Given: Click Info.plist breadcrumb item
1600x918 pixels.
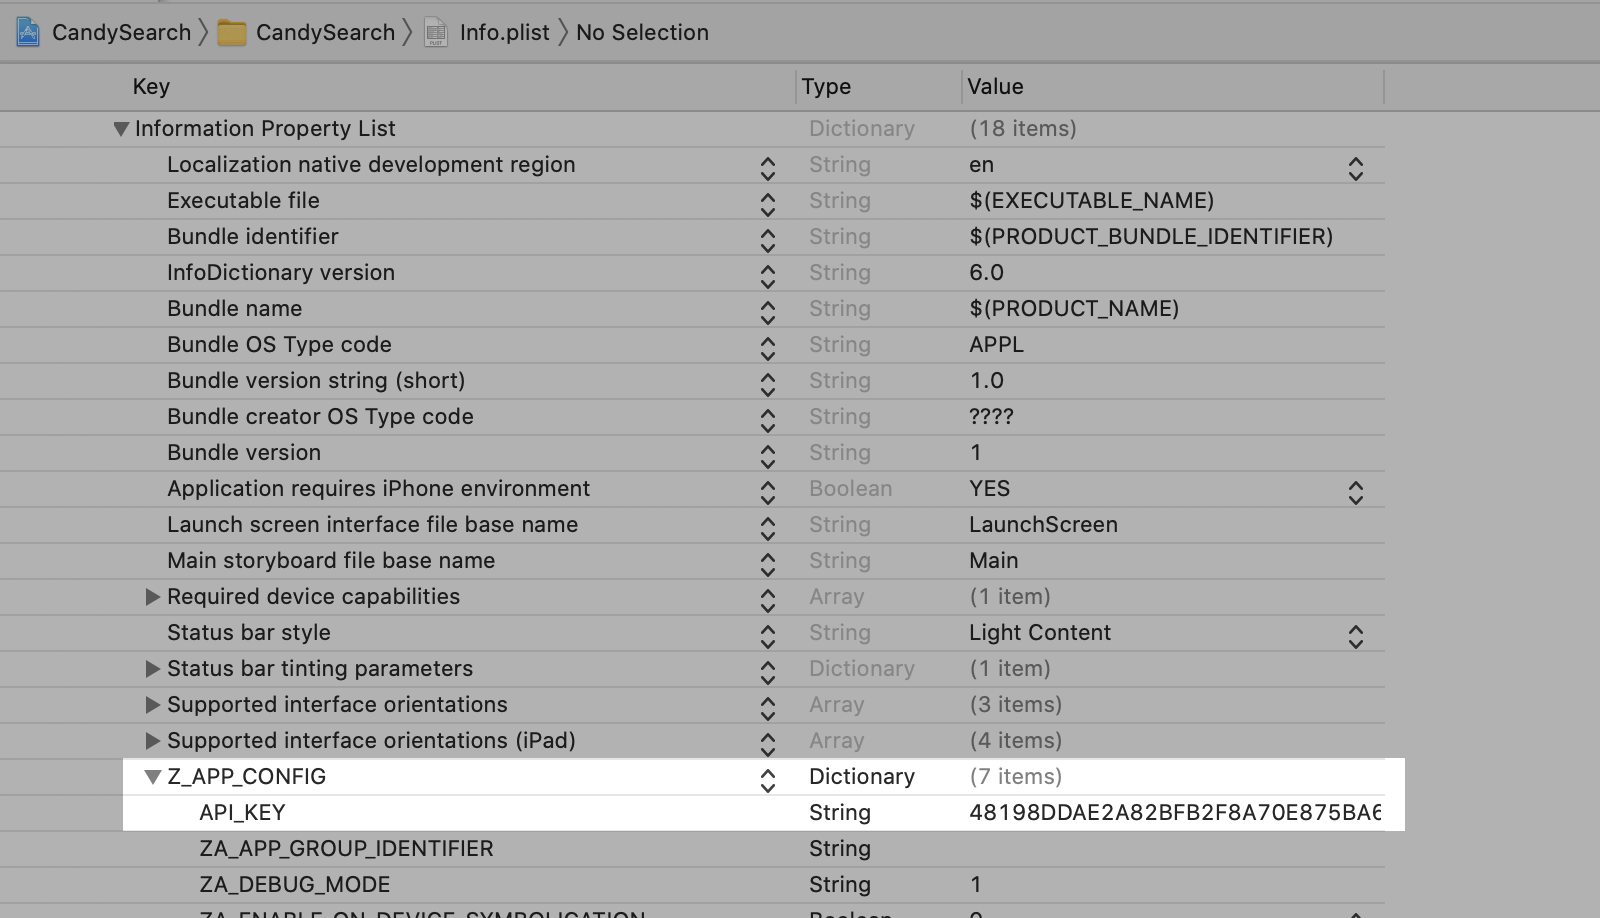Looking at the screenshot, I should pos(504,33).
